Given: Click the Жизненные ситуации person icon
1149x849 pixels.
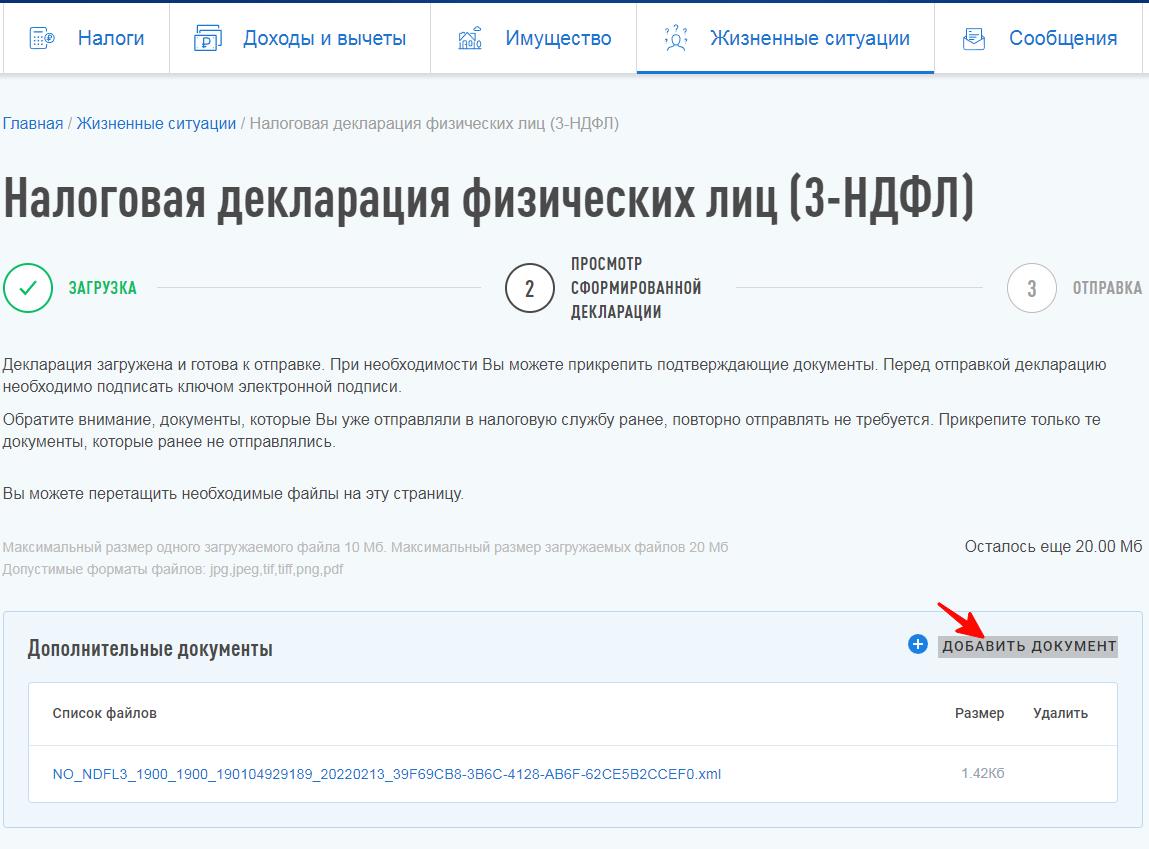Looking at the screenshot, I should coord(675,39).
